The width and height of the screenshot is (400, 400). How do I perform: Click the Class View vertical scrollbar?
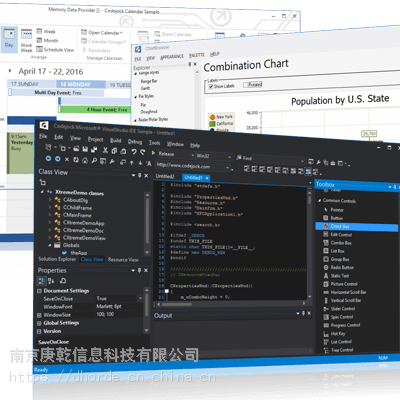(x=147, y=224)
